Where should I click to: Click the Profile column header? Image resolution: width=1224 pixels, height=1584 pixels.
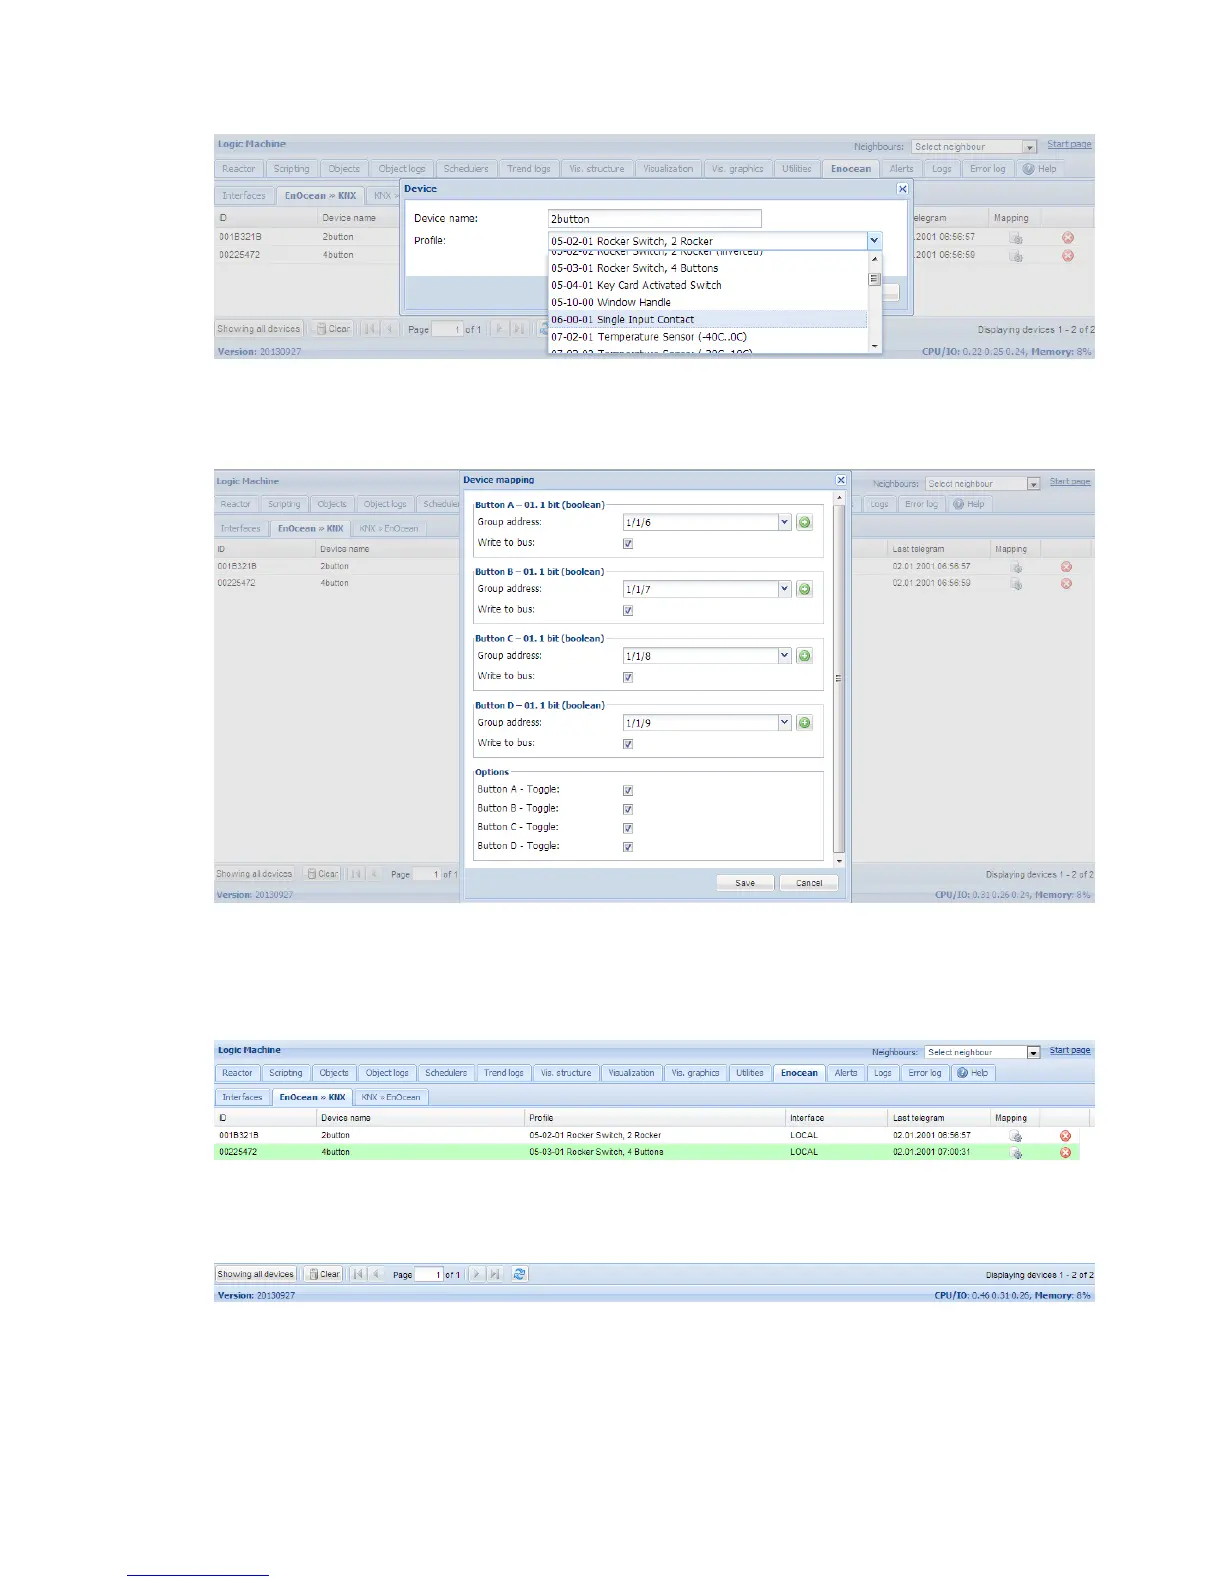[x=655, y=1118]
